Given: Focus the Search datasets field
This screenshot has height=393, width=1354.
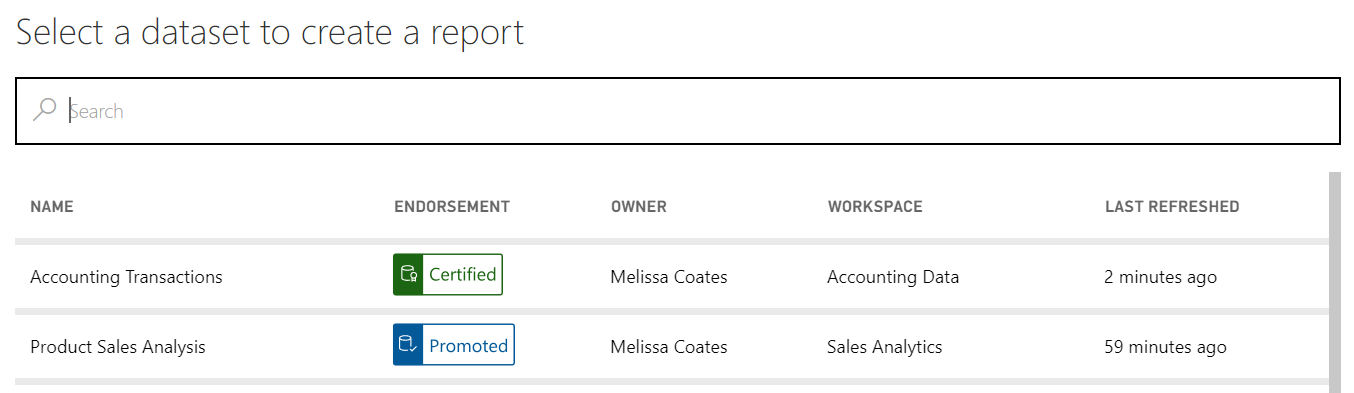Looking at the screenshot, I should pyautogui.click(x=678, y=111).
